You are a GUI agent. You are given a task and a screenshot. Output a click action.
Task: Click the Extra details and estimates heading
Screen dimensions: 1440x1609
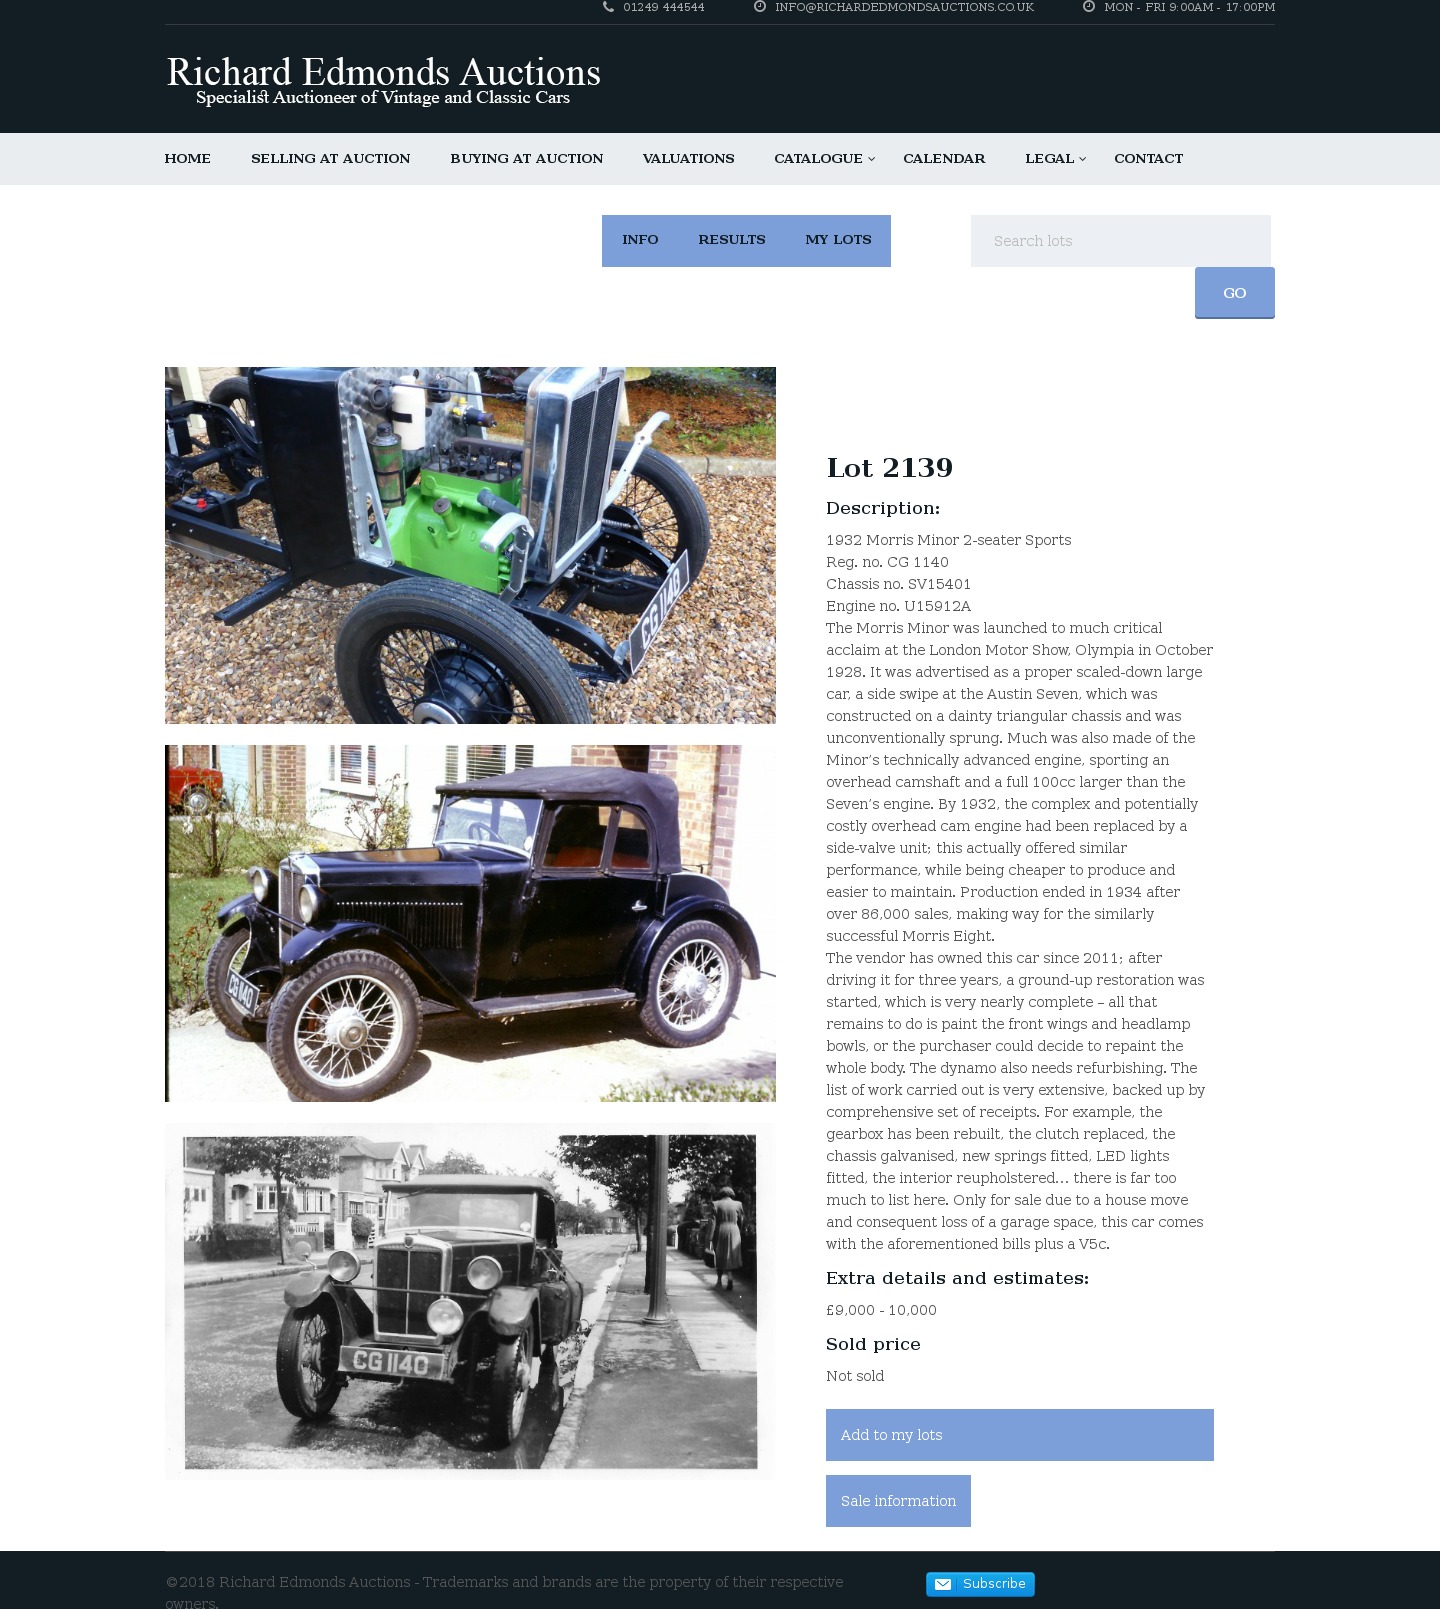[957, 1278]
